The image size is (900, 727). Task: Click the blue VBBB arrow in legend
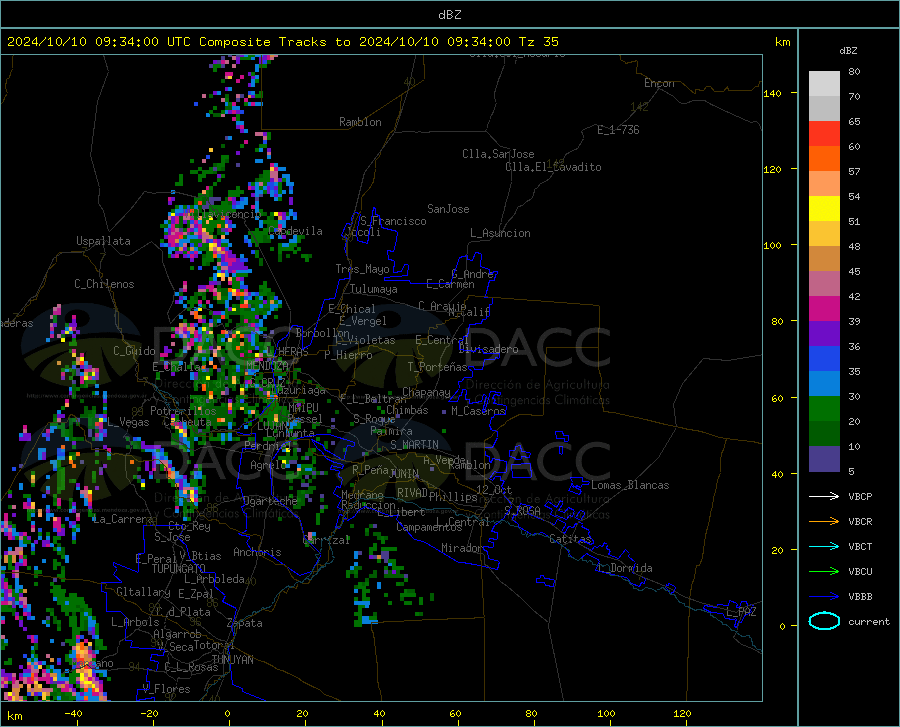coord(824,596)
